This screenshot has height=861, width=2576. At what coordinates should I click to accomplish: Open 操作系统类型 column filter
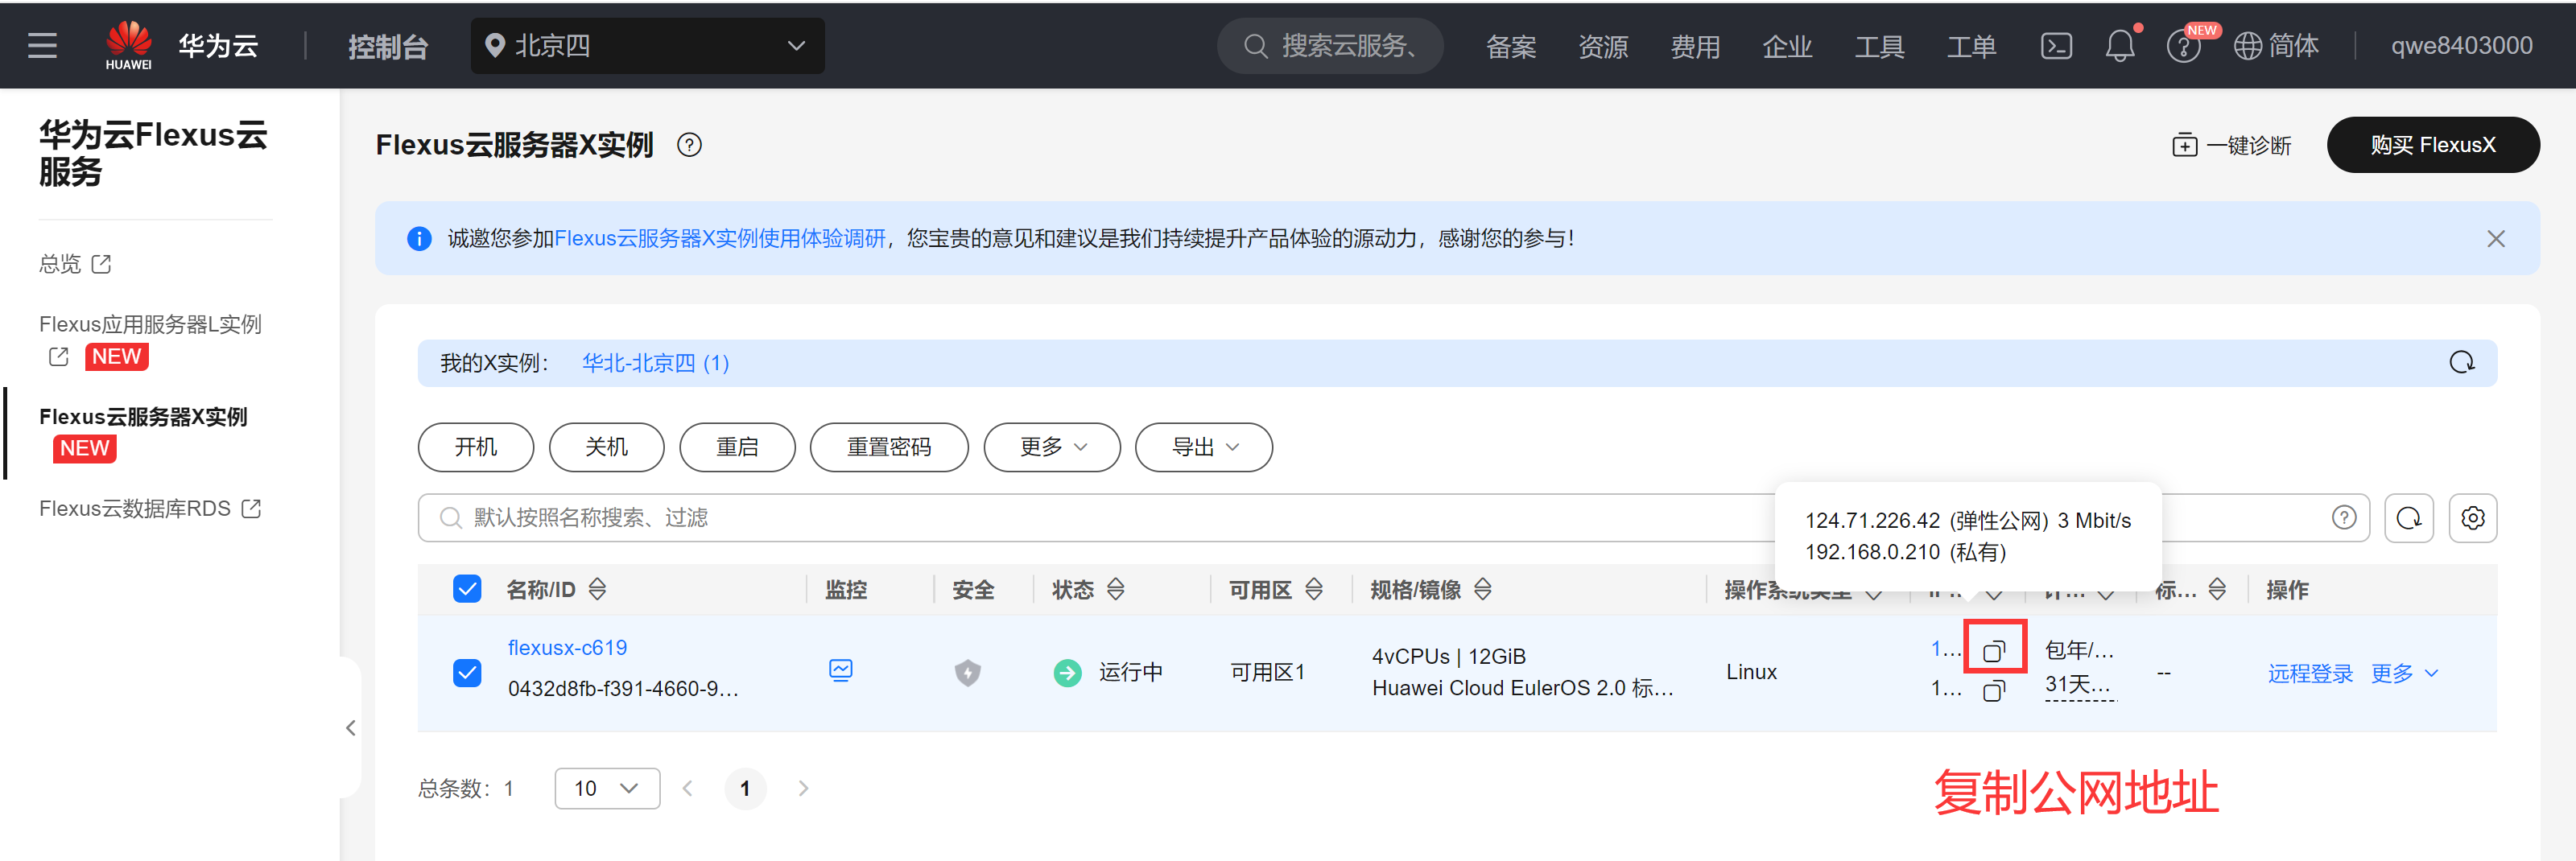click(x=1874, y=594)
